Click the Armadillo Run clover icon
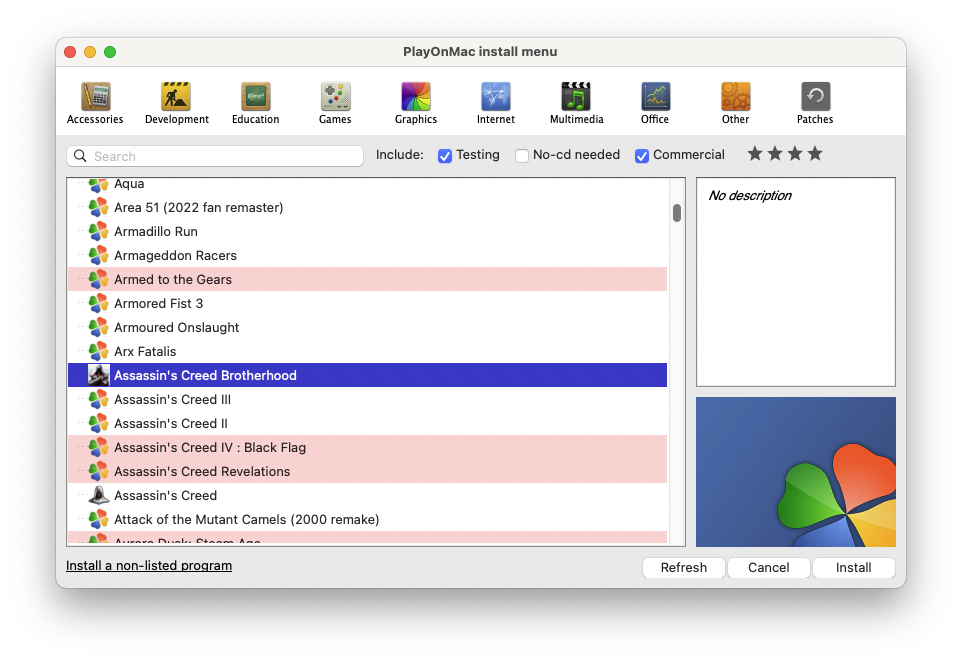Viewport: 962px width, 662px height. 99,231
